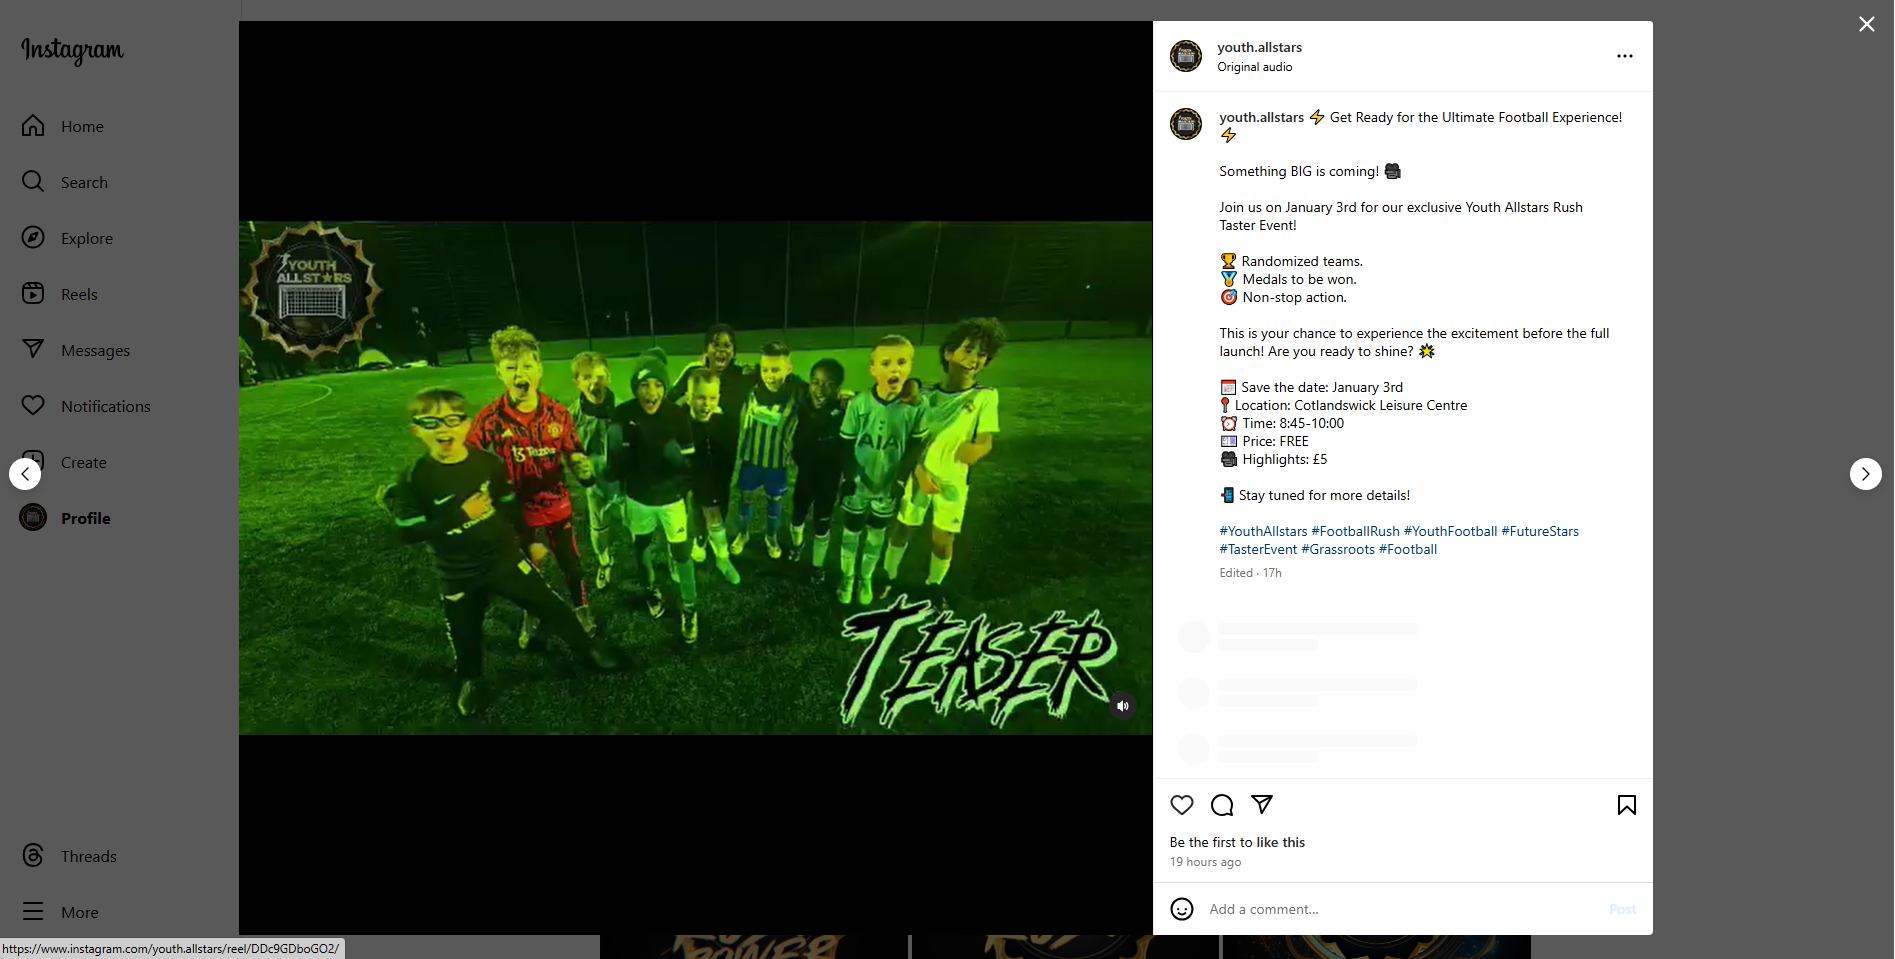This screenshot has width=1895, height=959.
Task: Share post via paper plane icon
Action: point(1262,804)
